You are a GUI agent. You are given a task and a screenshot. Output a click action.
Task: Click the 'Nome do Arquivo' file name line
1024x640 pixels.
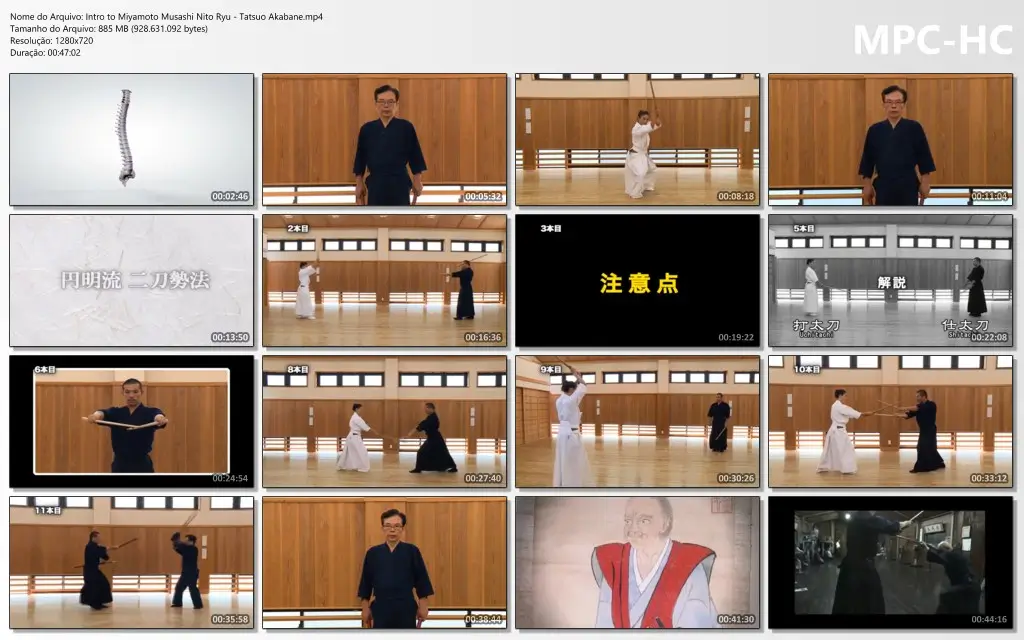click(x=167, y=16)
